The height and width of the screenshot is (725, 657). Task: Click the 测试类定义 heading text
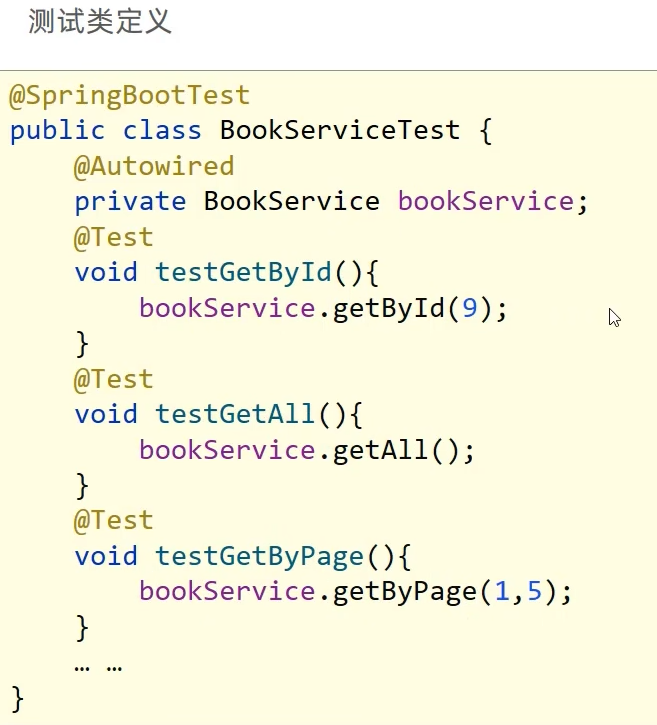100,22
